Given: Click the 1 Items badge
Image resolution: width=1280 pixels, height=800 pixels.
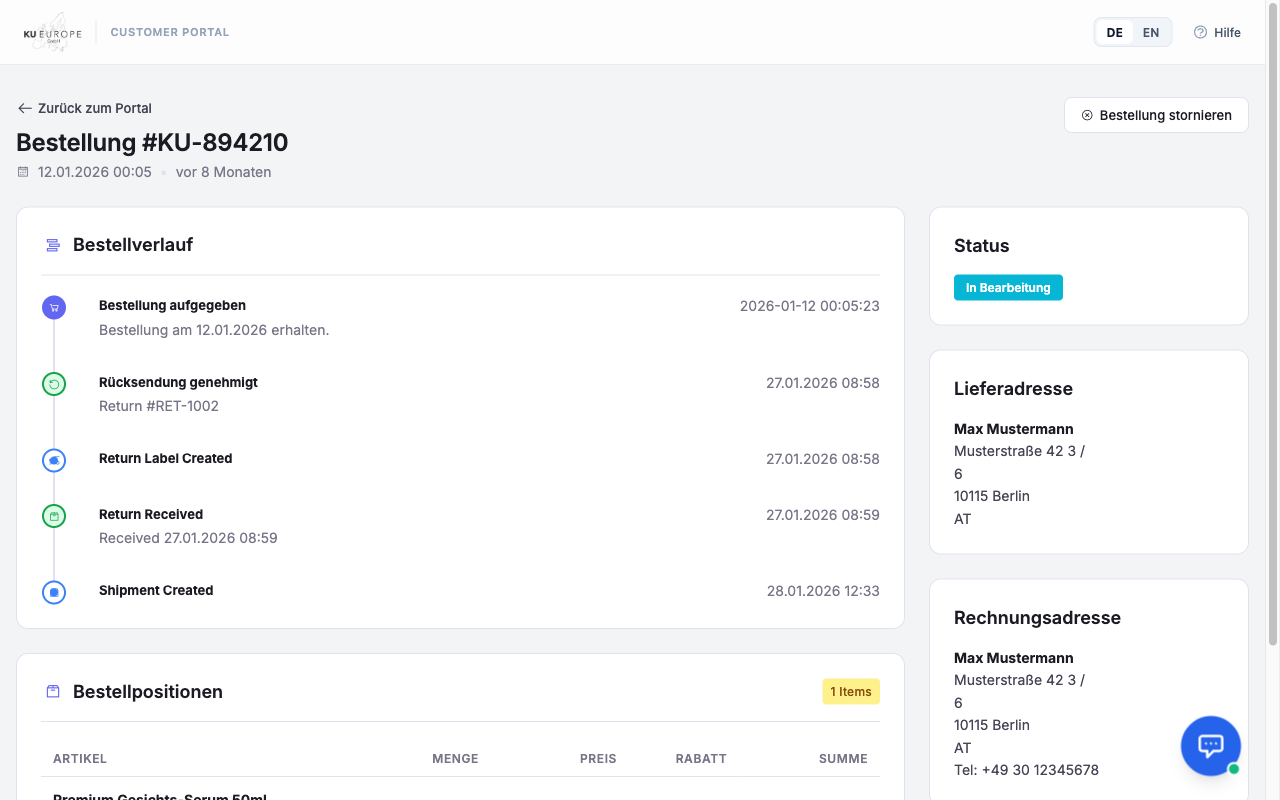Looking at the screenshot, I should 851,691.
